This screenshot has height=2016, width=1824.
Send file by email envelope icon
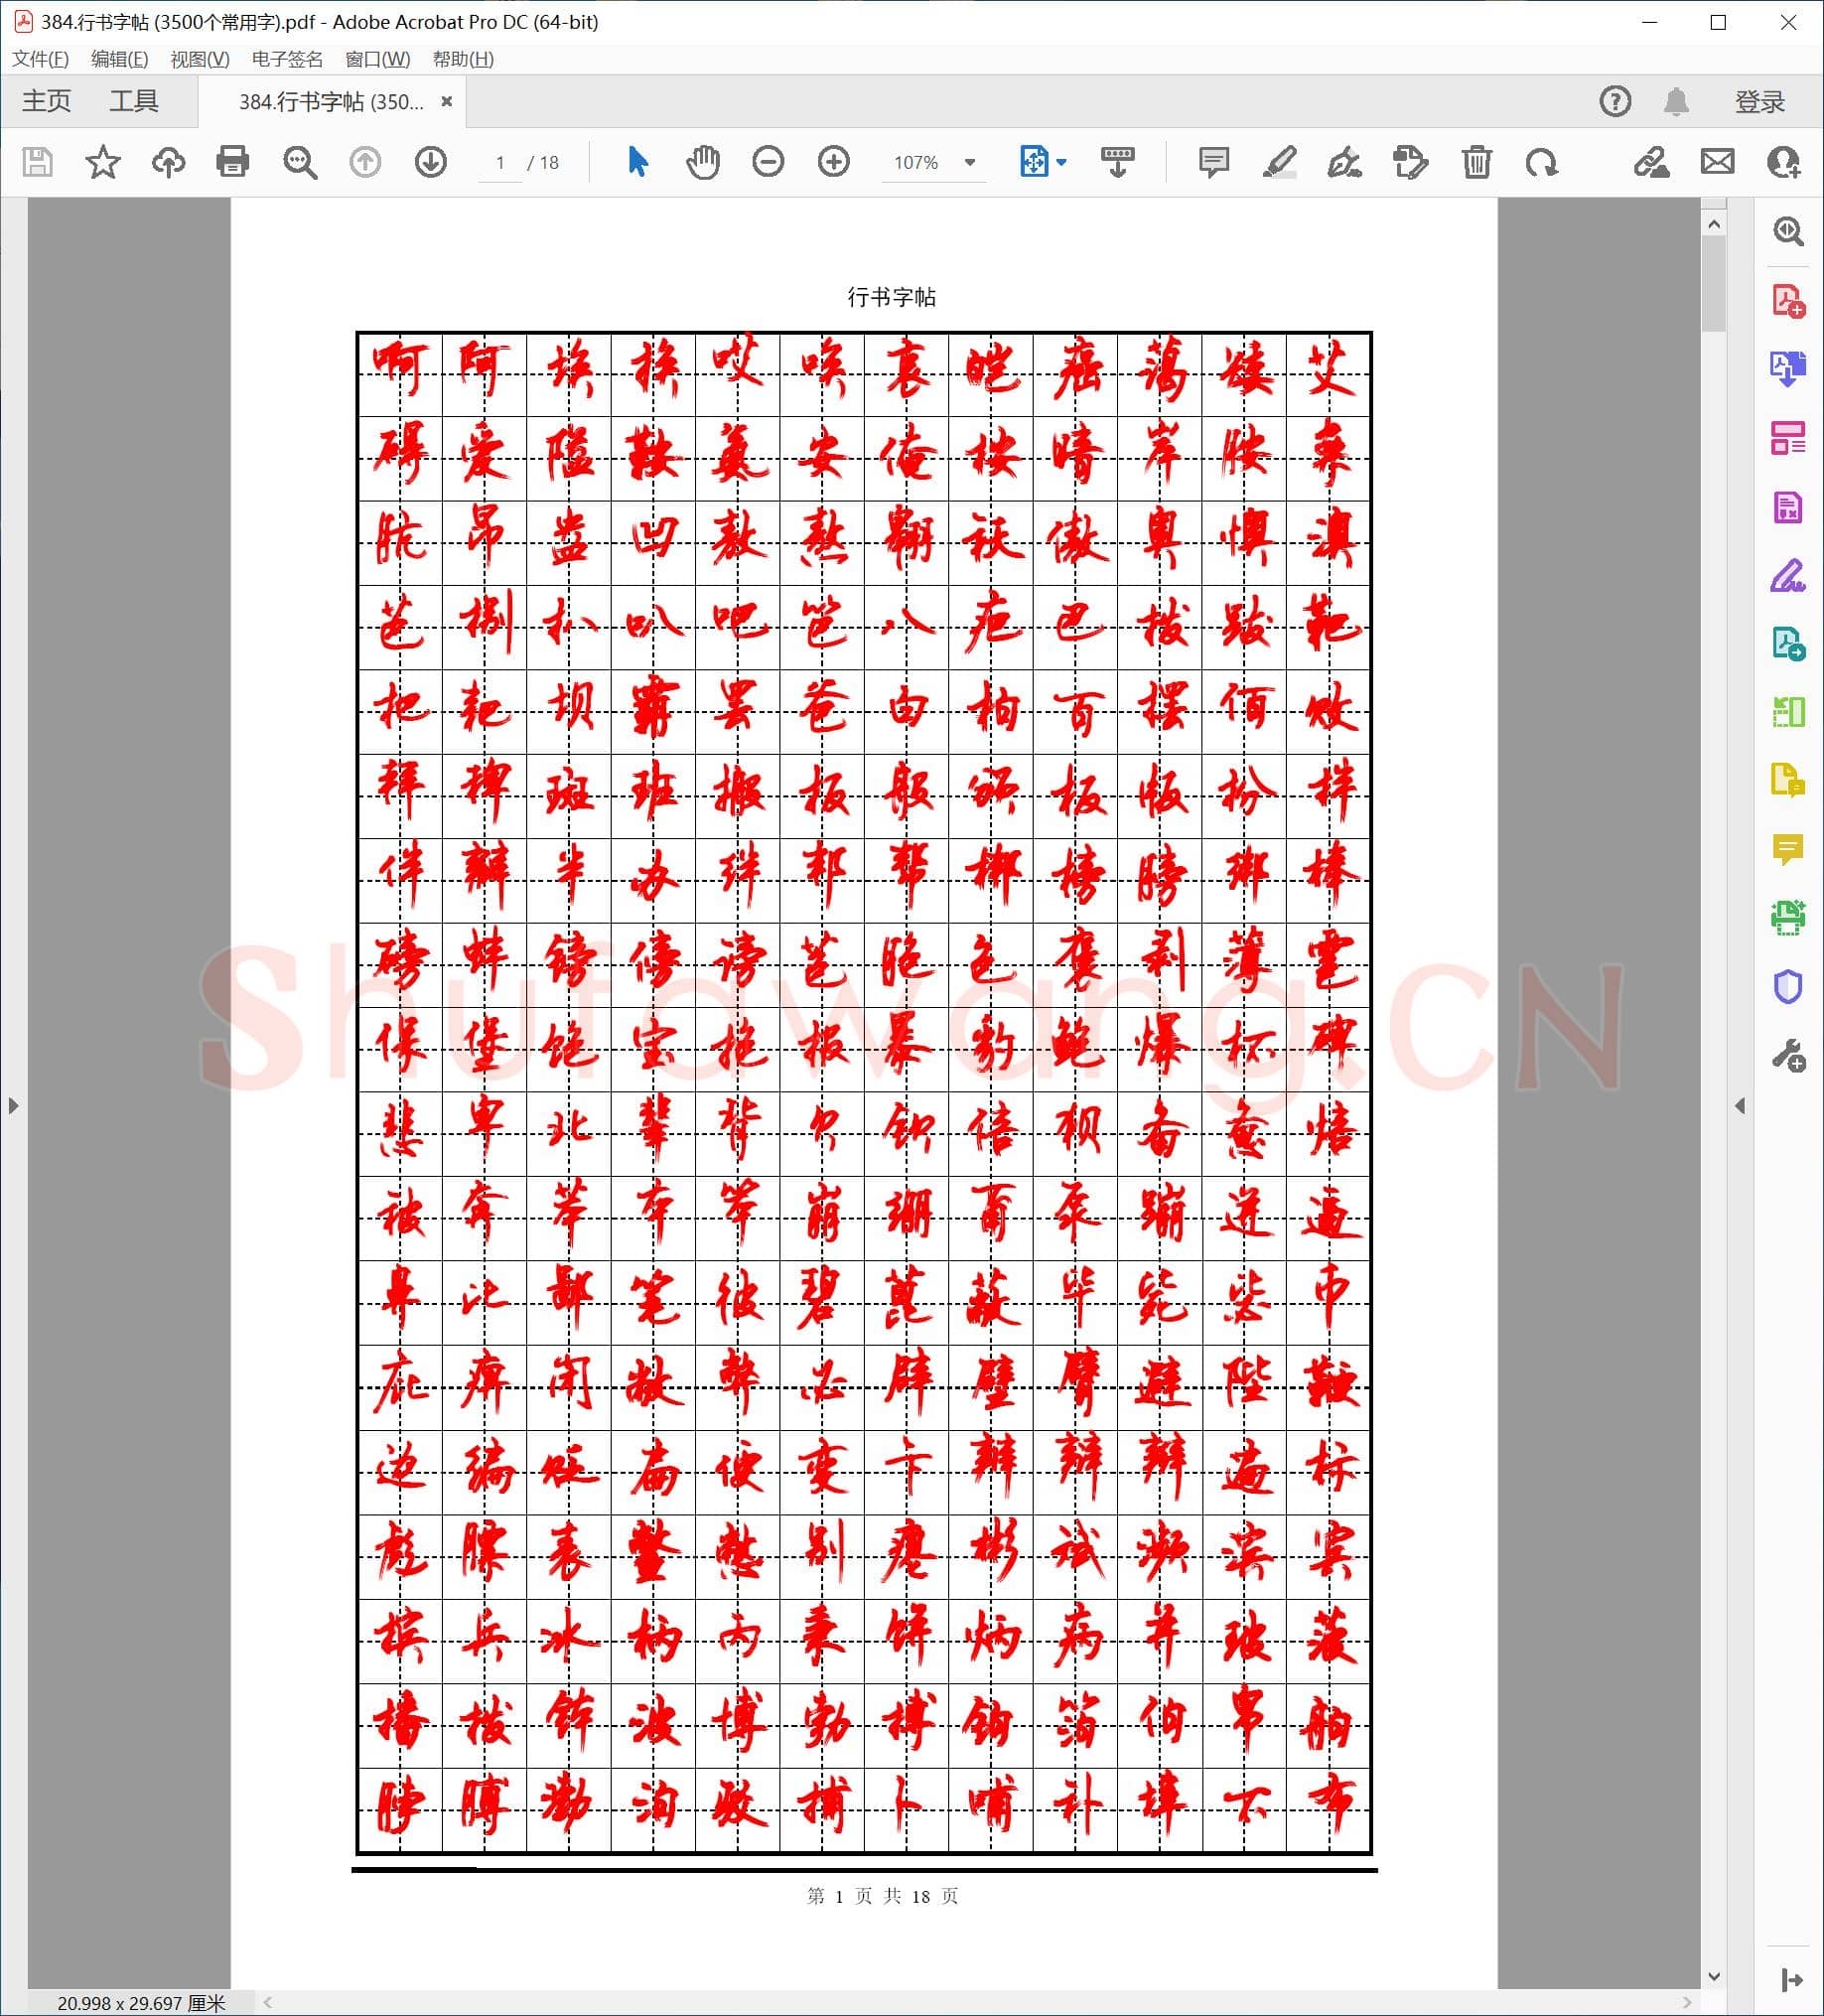1717,161
